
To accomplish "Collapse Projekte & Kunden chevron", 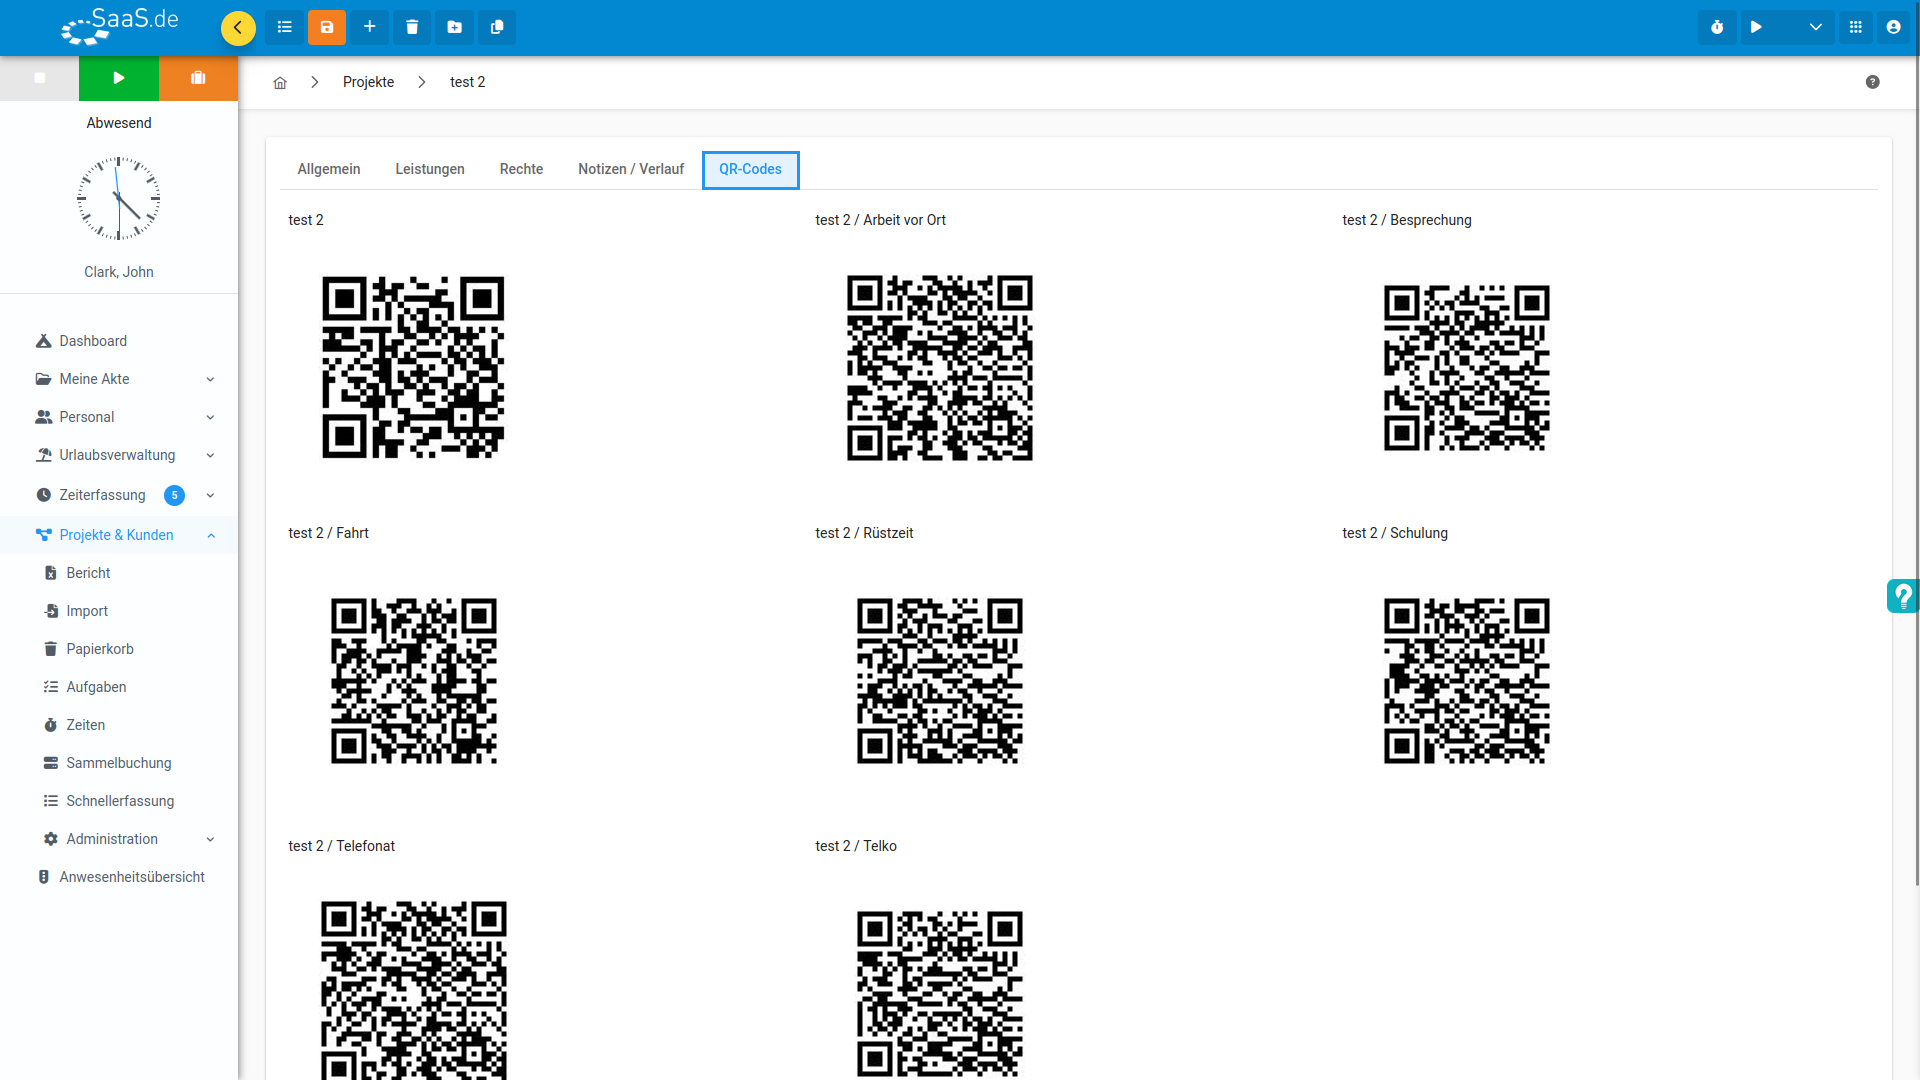I will (211, 535).
